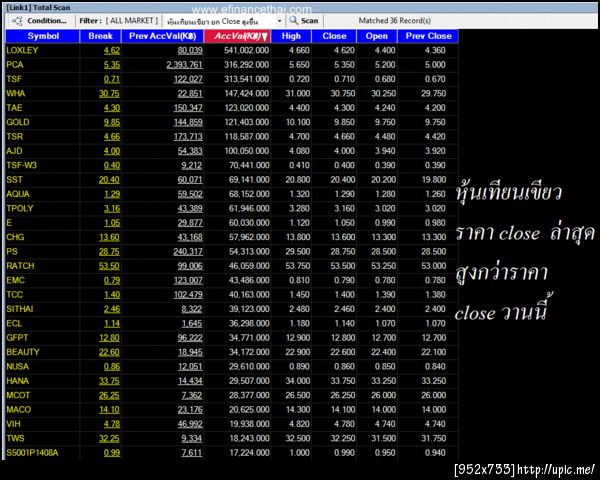The image size is (600, 480).
Task: Select the MACO symbol
Action: click(18, 410)
